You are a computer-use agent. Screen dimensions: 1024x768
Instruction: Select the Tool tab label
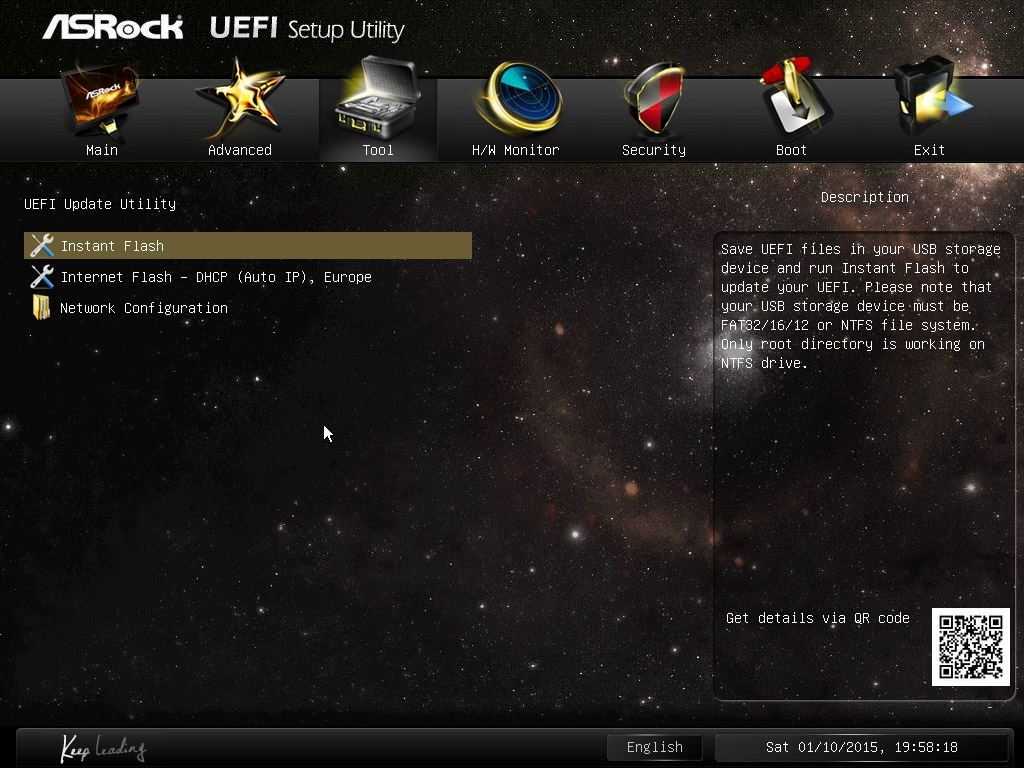378,150
